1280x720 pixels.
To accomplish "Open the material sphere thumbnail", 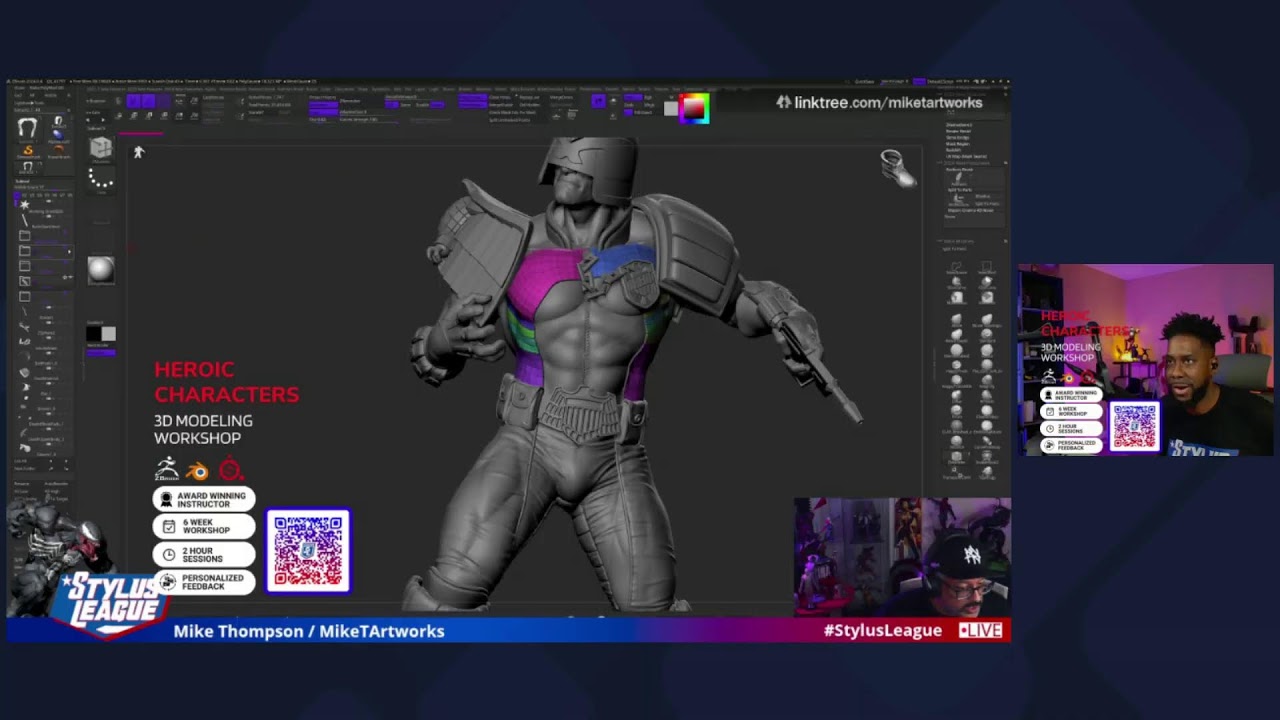I will (x=101, y=269).
